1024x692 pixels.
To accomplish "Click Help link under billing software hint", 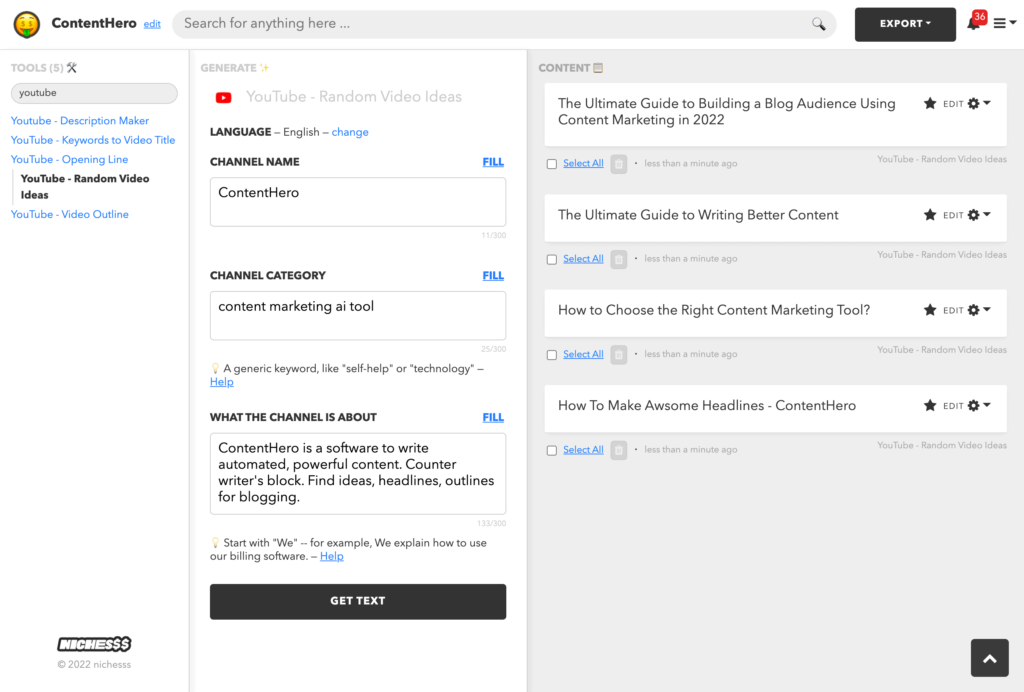I will pyautogui.click(x=332, y=556).
